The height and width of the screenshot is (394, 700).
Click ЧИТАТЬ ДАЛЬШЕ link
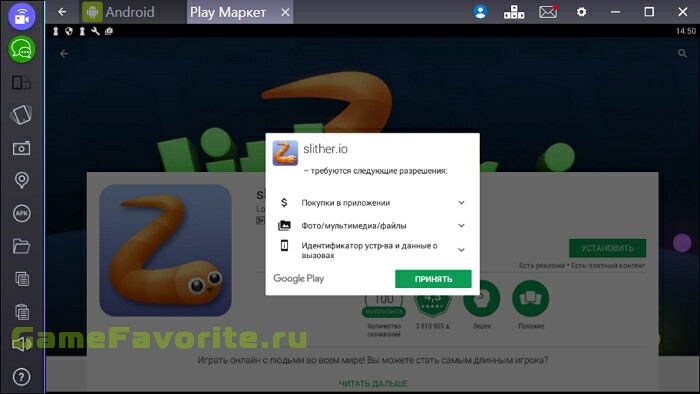pyautogui.click(x=373, y=384)
